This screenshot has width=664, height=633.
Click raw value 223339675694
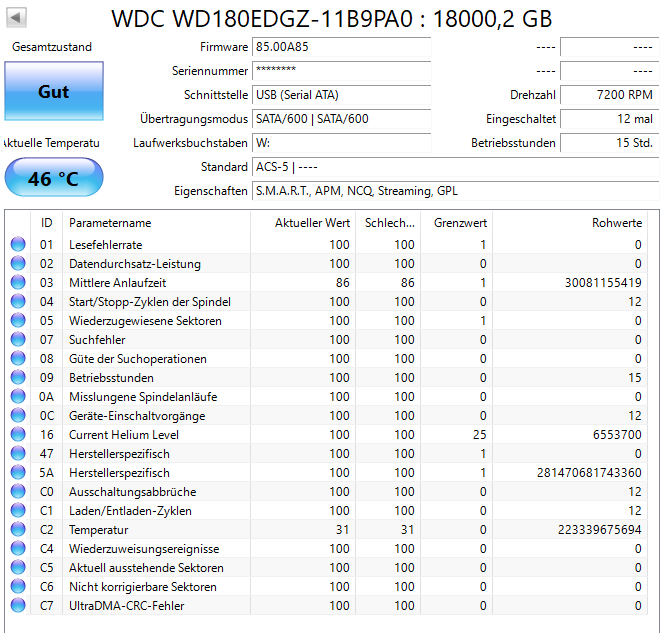click(x=600, y=530)
